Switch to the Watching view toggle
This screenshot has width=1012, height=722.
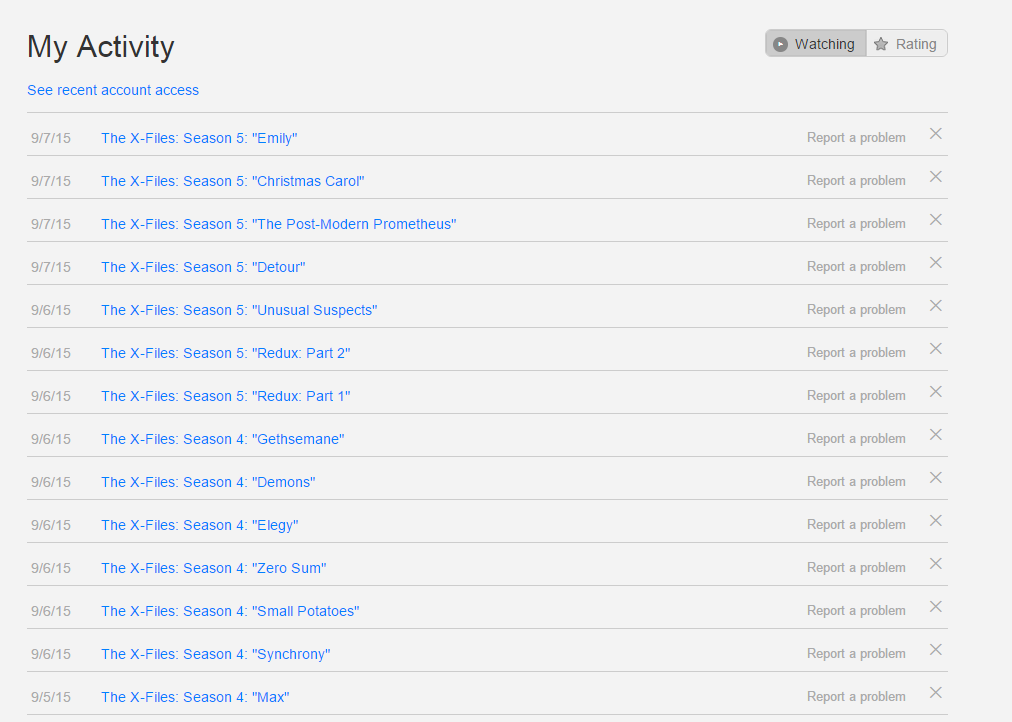[x=815, y=44]
